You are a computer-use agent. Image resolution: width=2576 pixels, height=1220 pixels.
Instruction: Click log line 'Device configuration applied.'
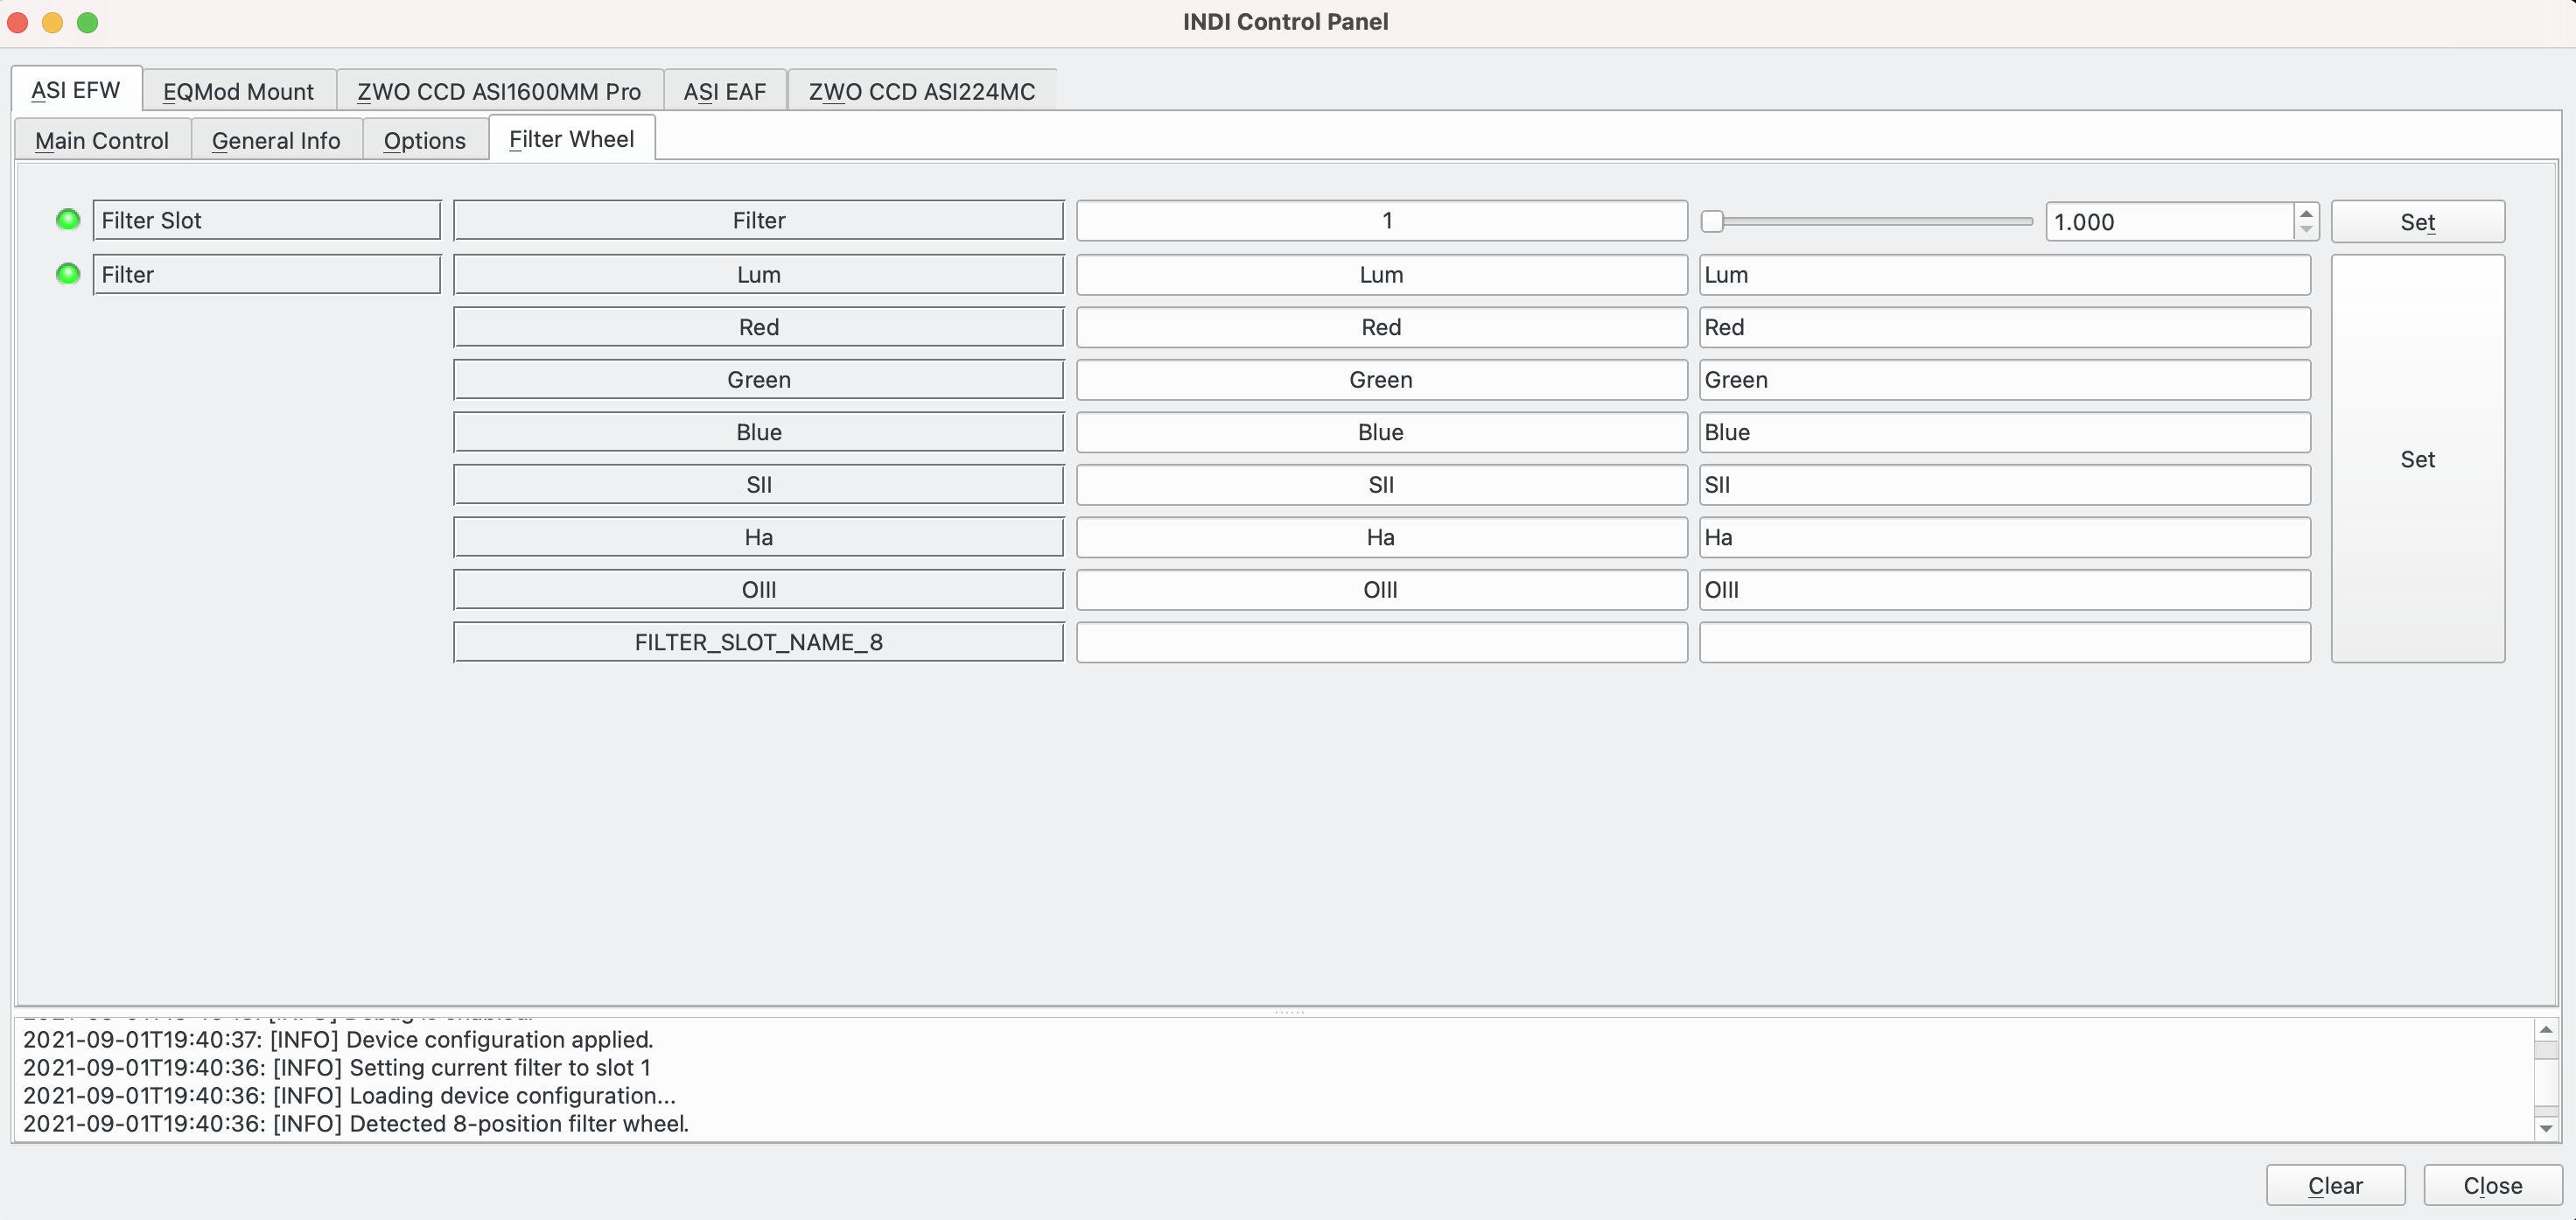coord(338,1039)
